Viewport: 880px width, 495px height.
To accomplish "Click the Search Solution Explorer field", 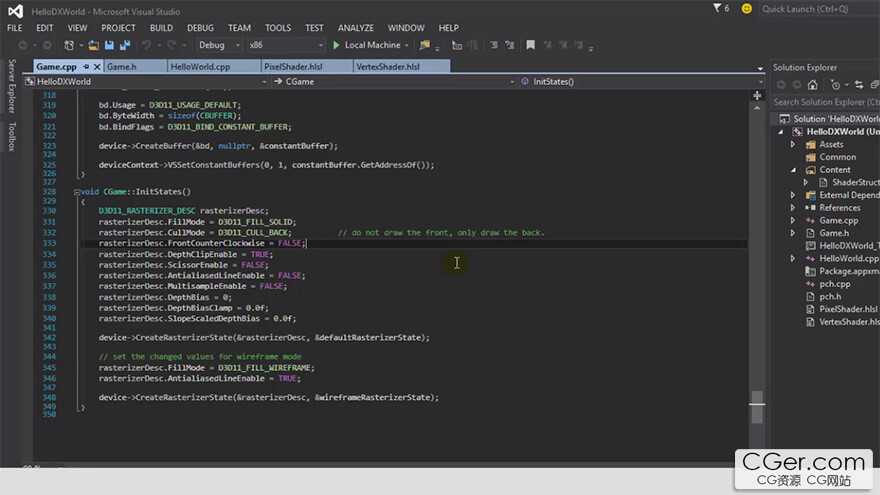I will pos(826,102).
